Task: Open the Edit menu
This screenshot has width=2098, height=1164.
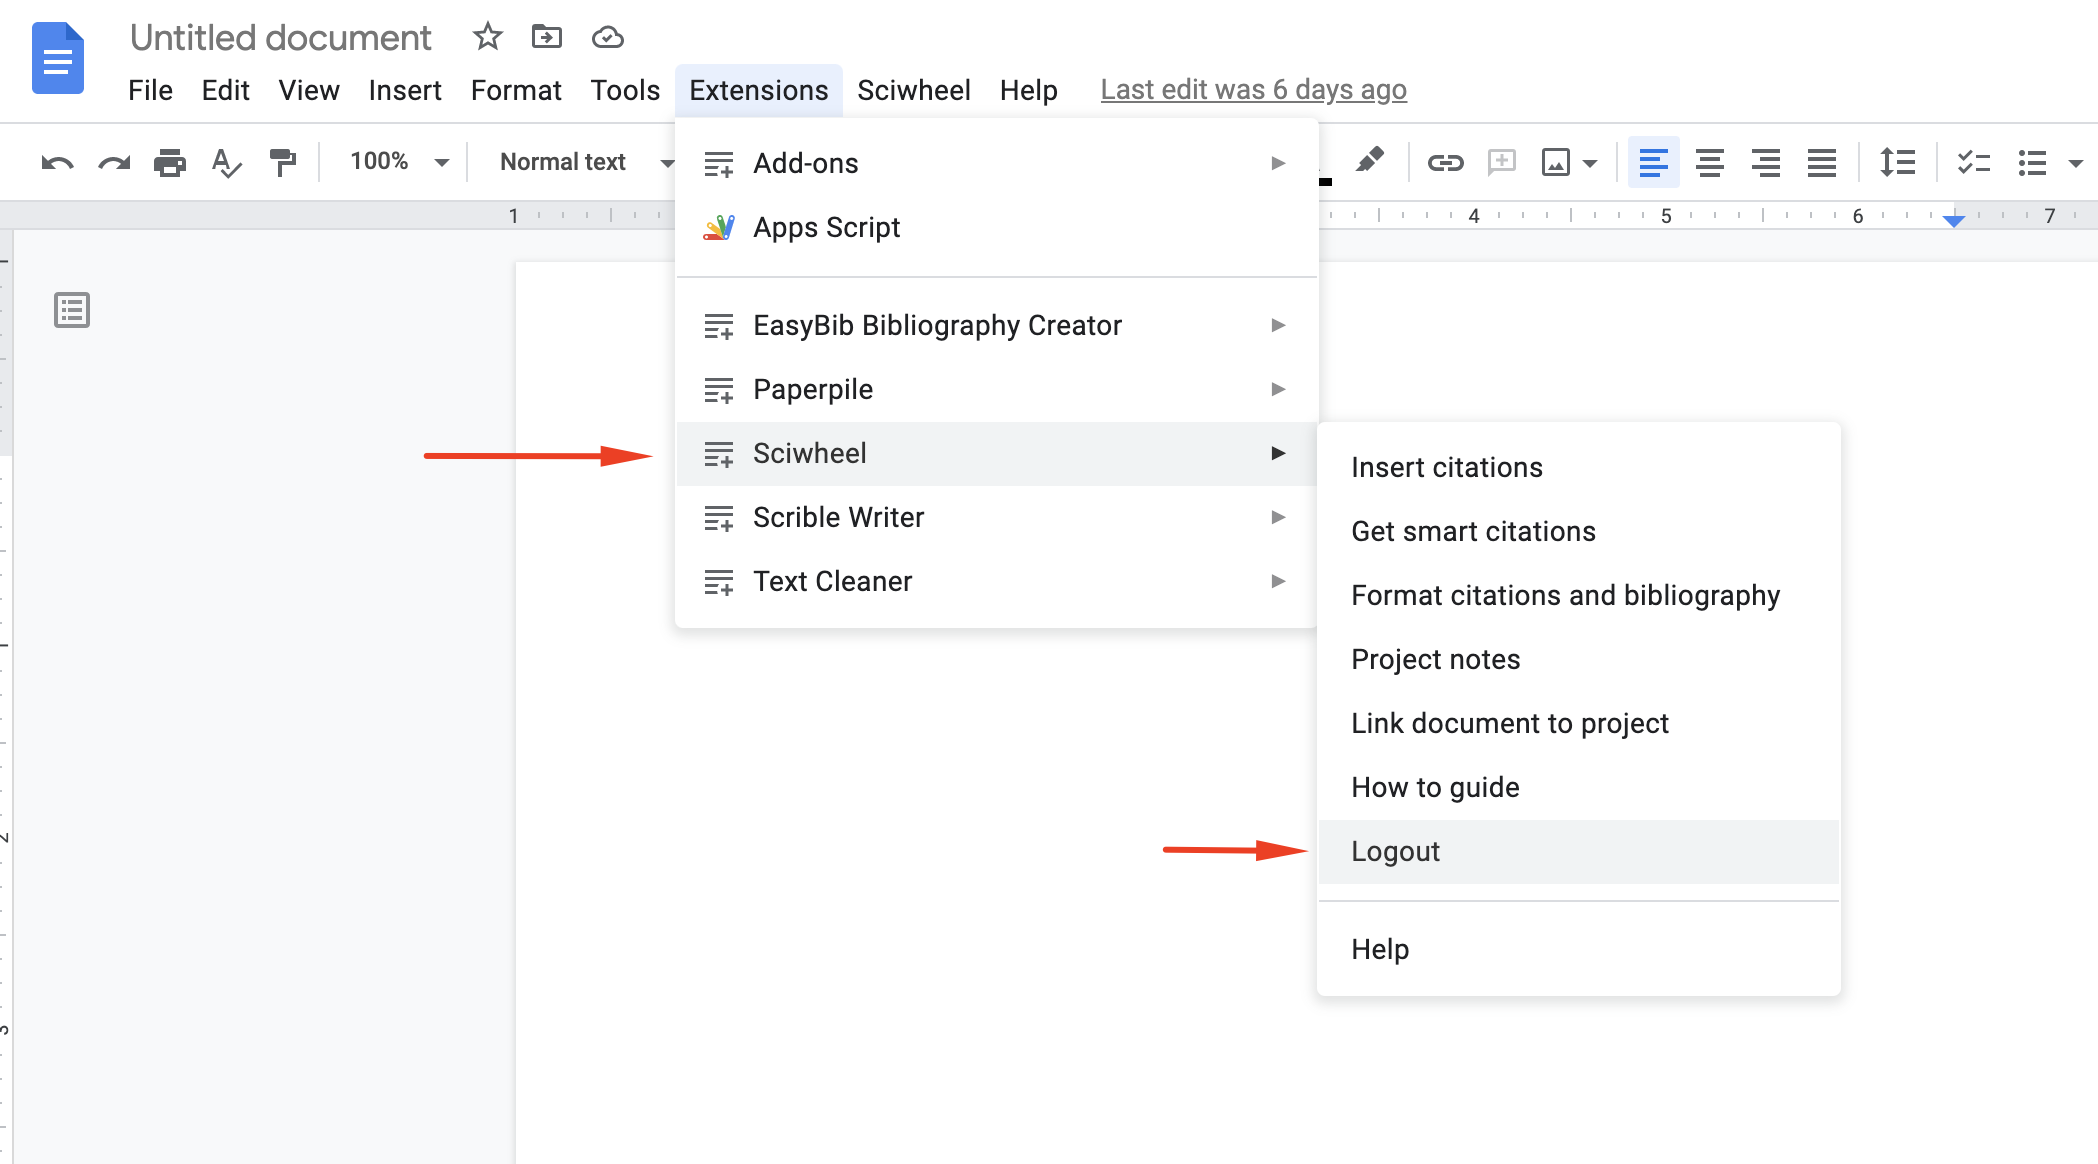Action: coord(225,90)
